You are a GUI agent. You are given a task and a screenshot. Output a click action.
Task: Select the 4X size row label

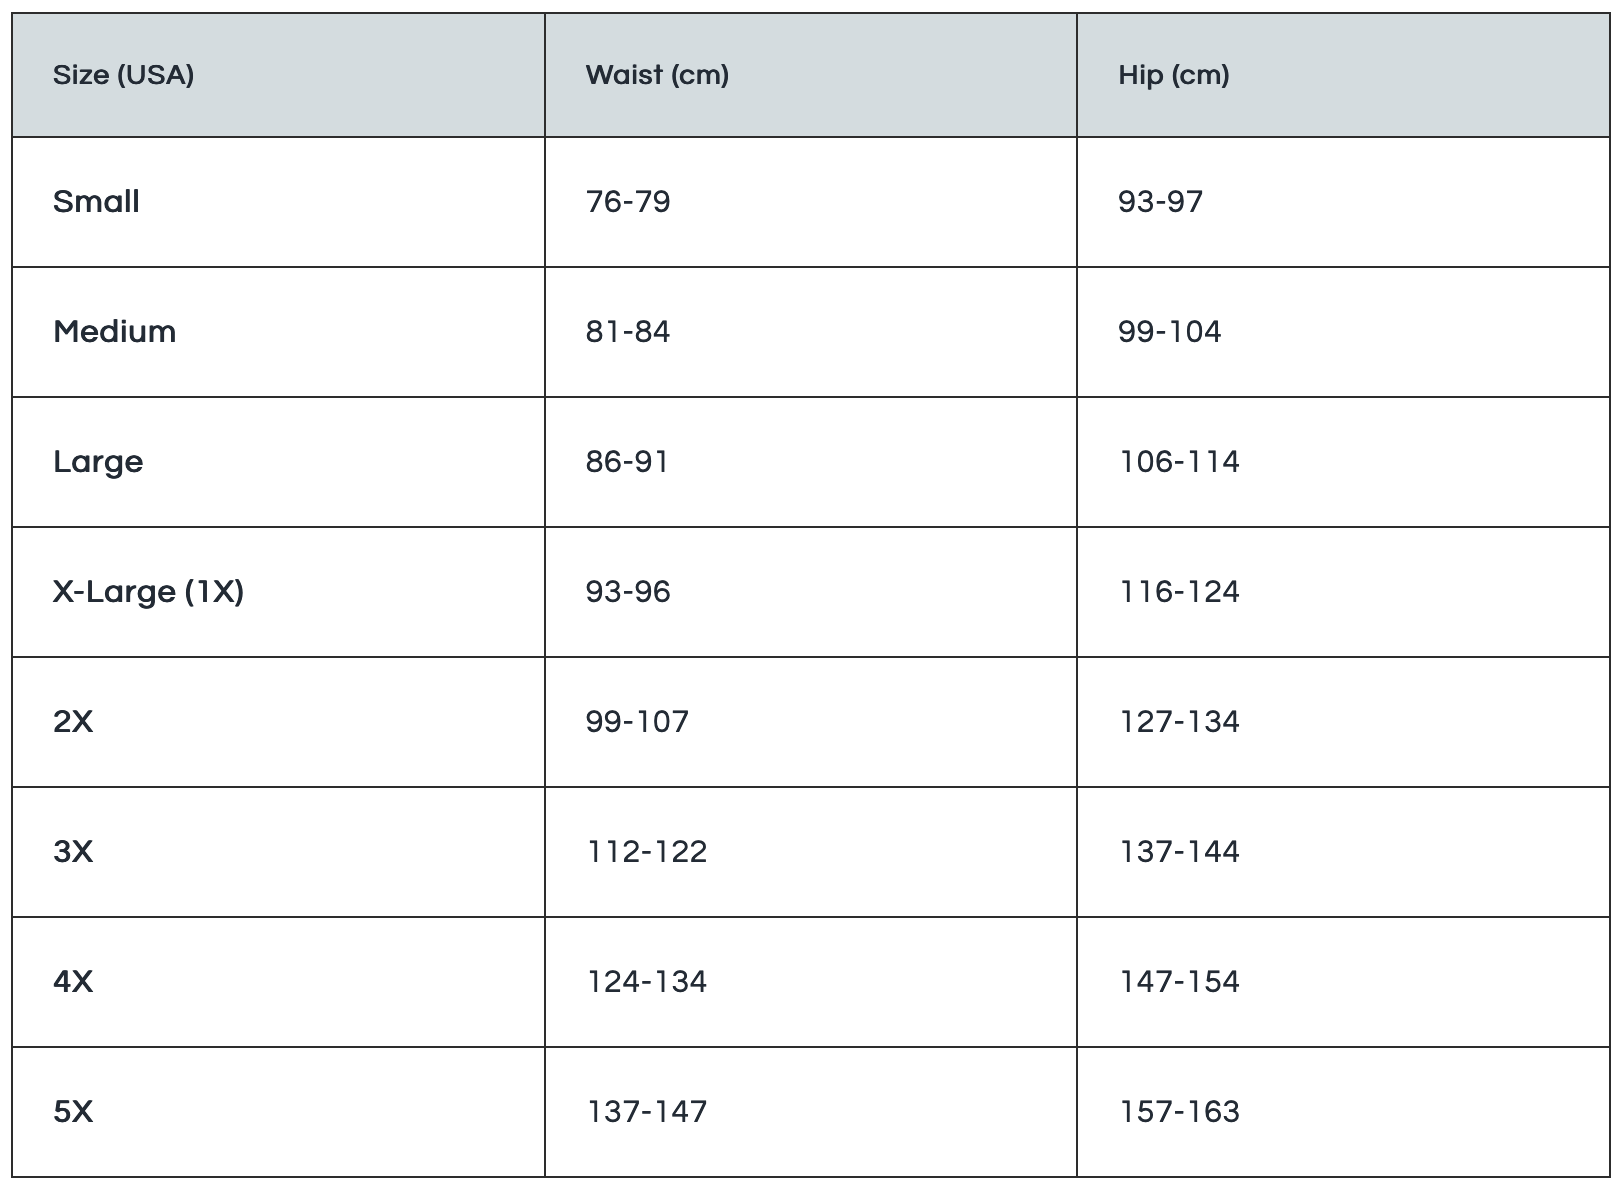click(x=73, y=982)
